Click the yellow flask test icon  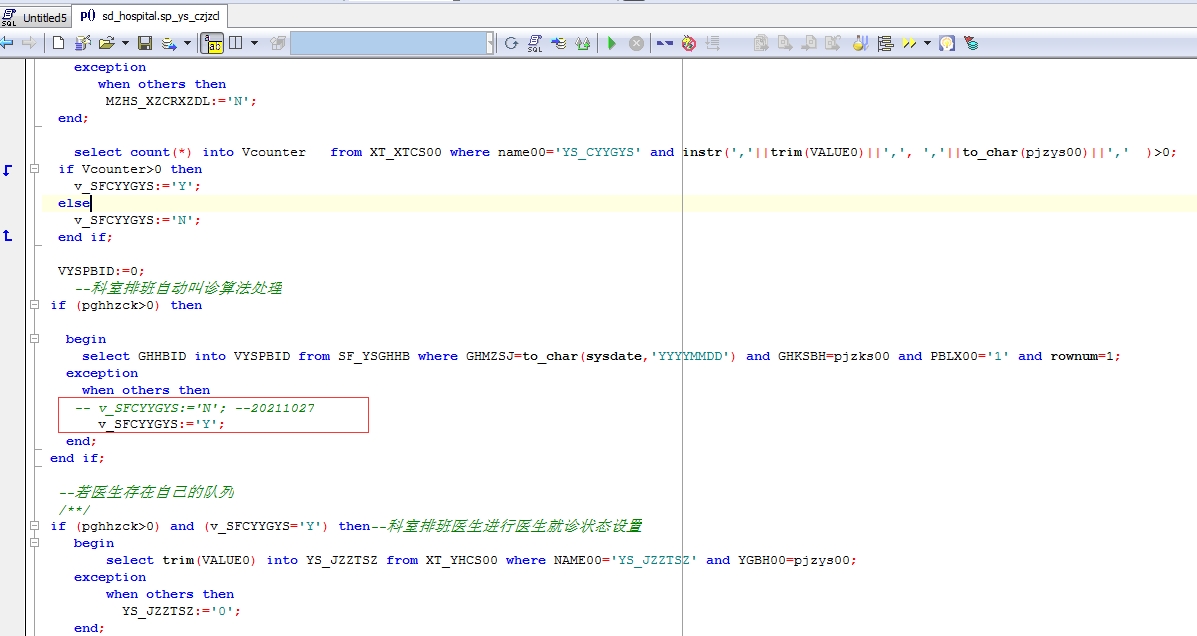(x=860, y=44)
